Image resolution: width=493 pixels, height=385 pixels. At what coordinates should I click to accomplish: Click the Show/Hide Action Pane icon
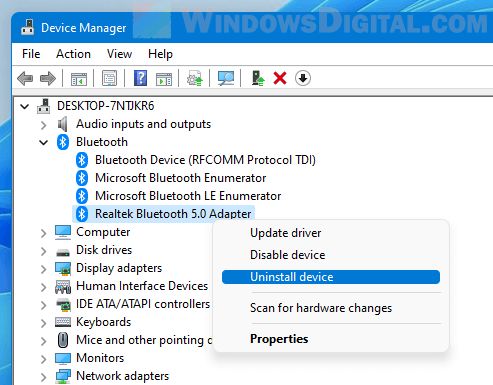pyautogui.click(x=164, y=79)
